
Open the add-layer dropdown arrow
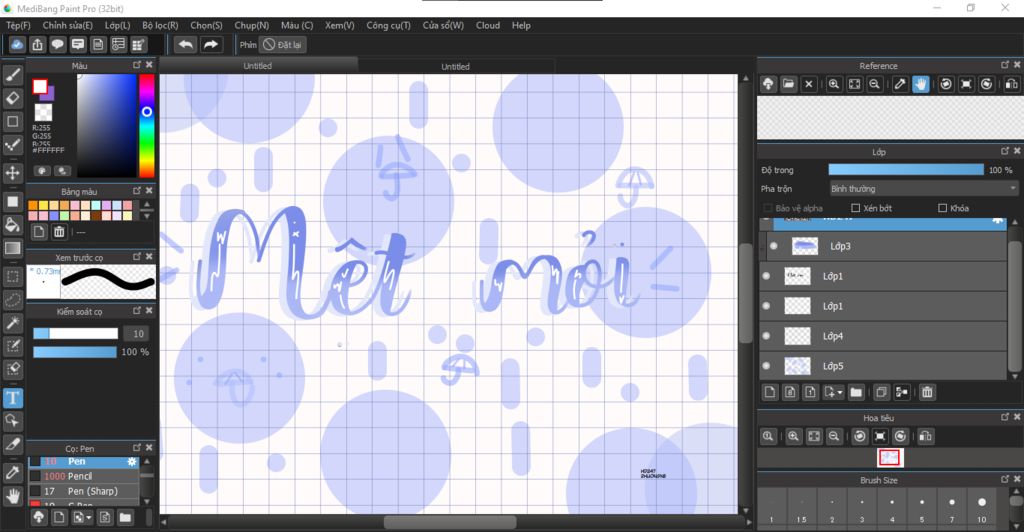(839, 392)
